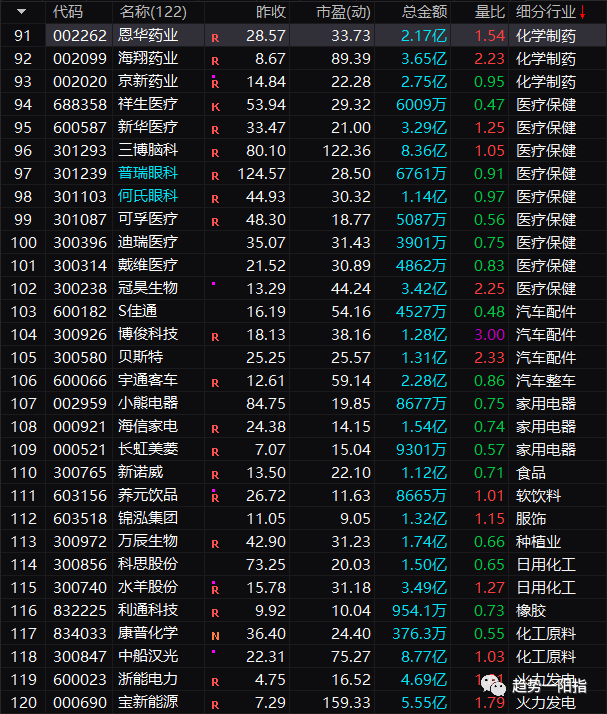This screenshot has height=714, width=607.
Task: Click 汽车整车 industry cell for 宇通客车
Action: 546,381
